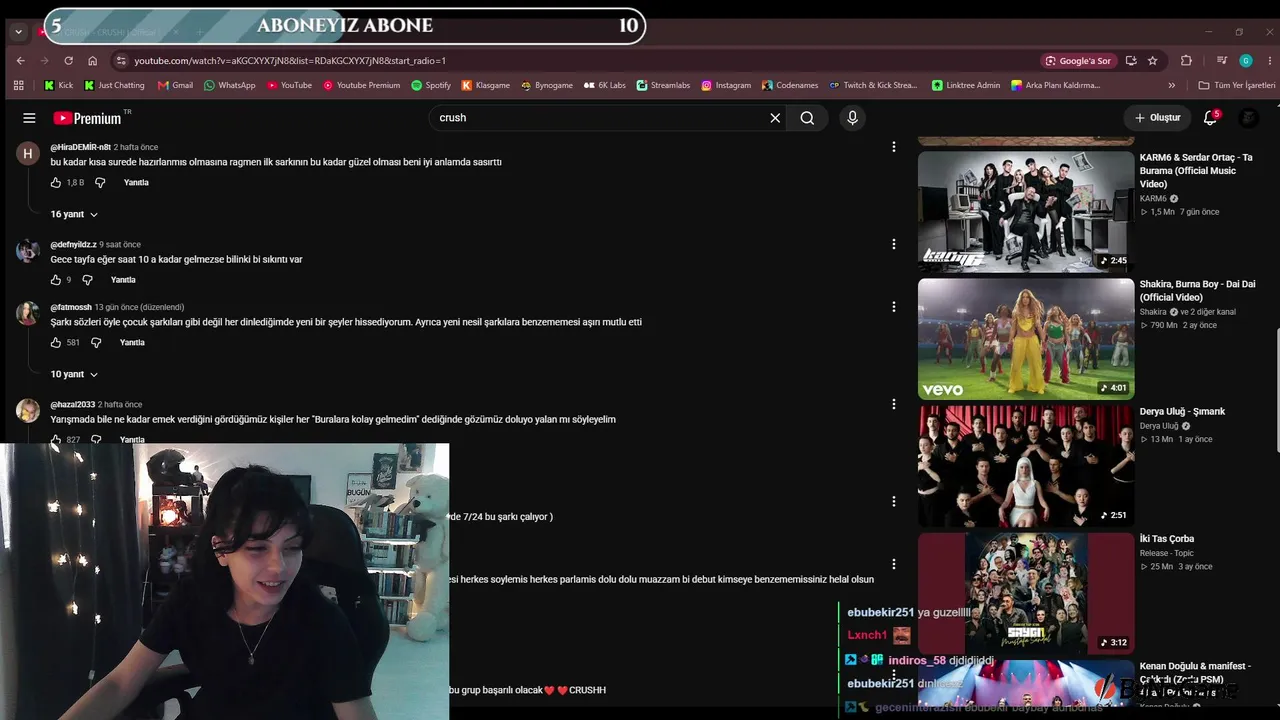Dislike fatmossh's comment

coord(96,343)
